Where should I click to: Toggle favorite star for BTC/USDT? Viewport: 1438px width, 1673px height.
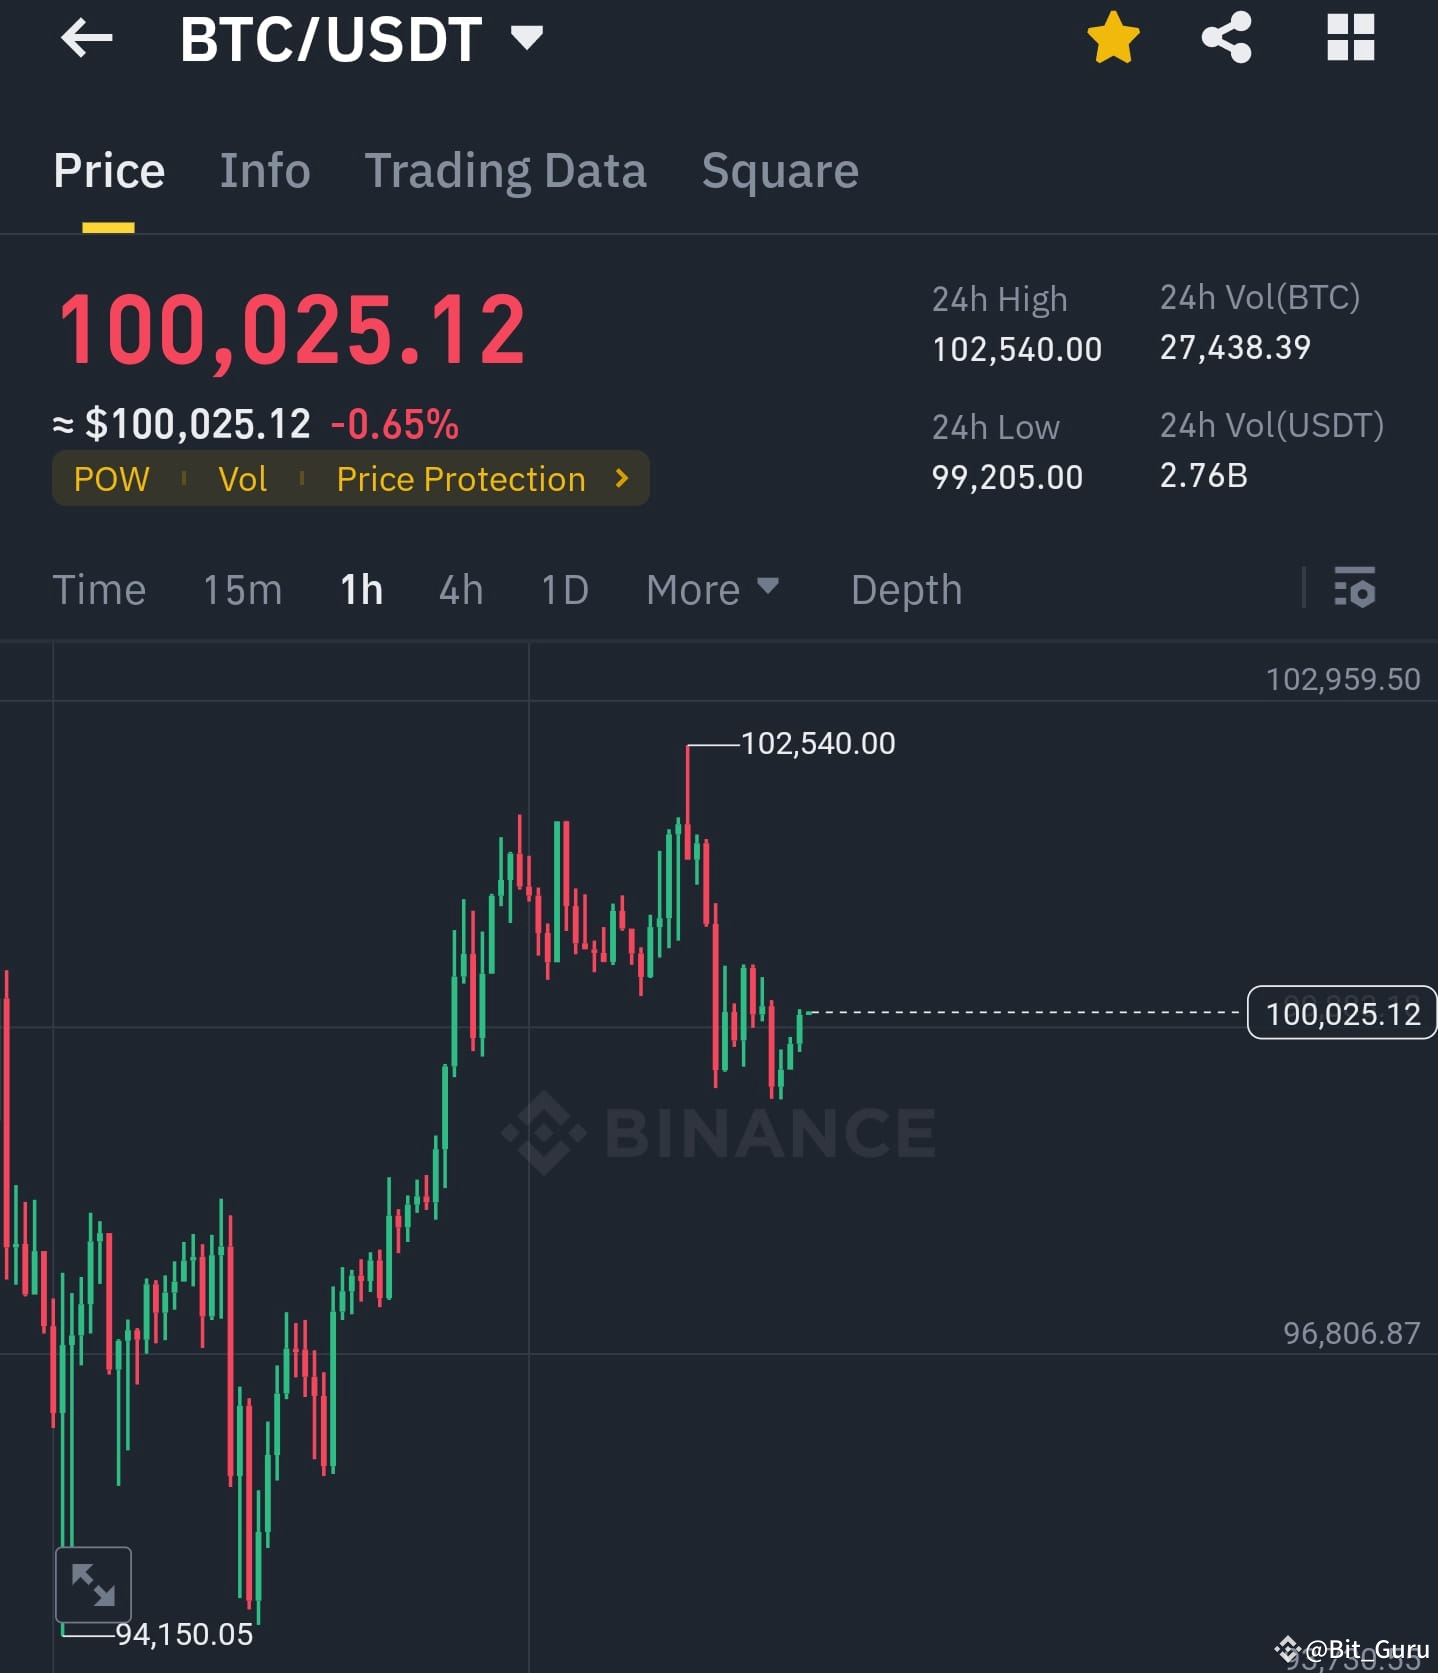tap(1112, 38)
